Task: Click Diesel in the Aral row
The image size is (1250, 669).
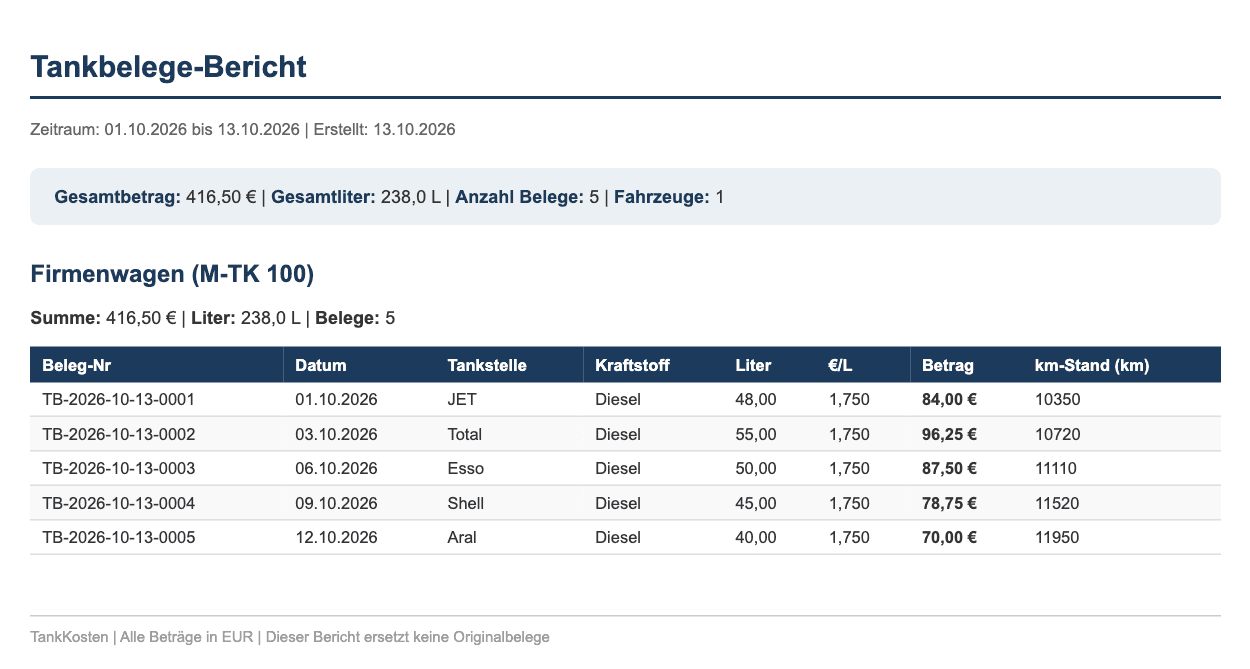Action: click(618, 537)
